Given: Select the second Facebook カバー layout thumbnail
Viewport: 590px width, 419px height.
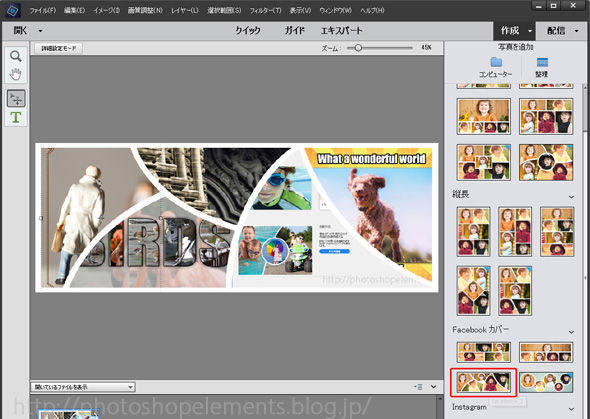Looking at the screenshot, I should (546, 352).
